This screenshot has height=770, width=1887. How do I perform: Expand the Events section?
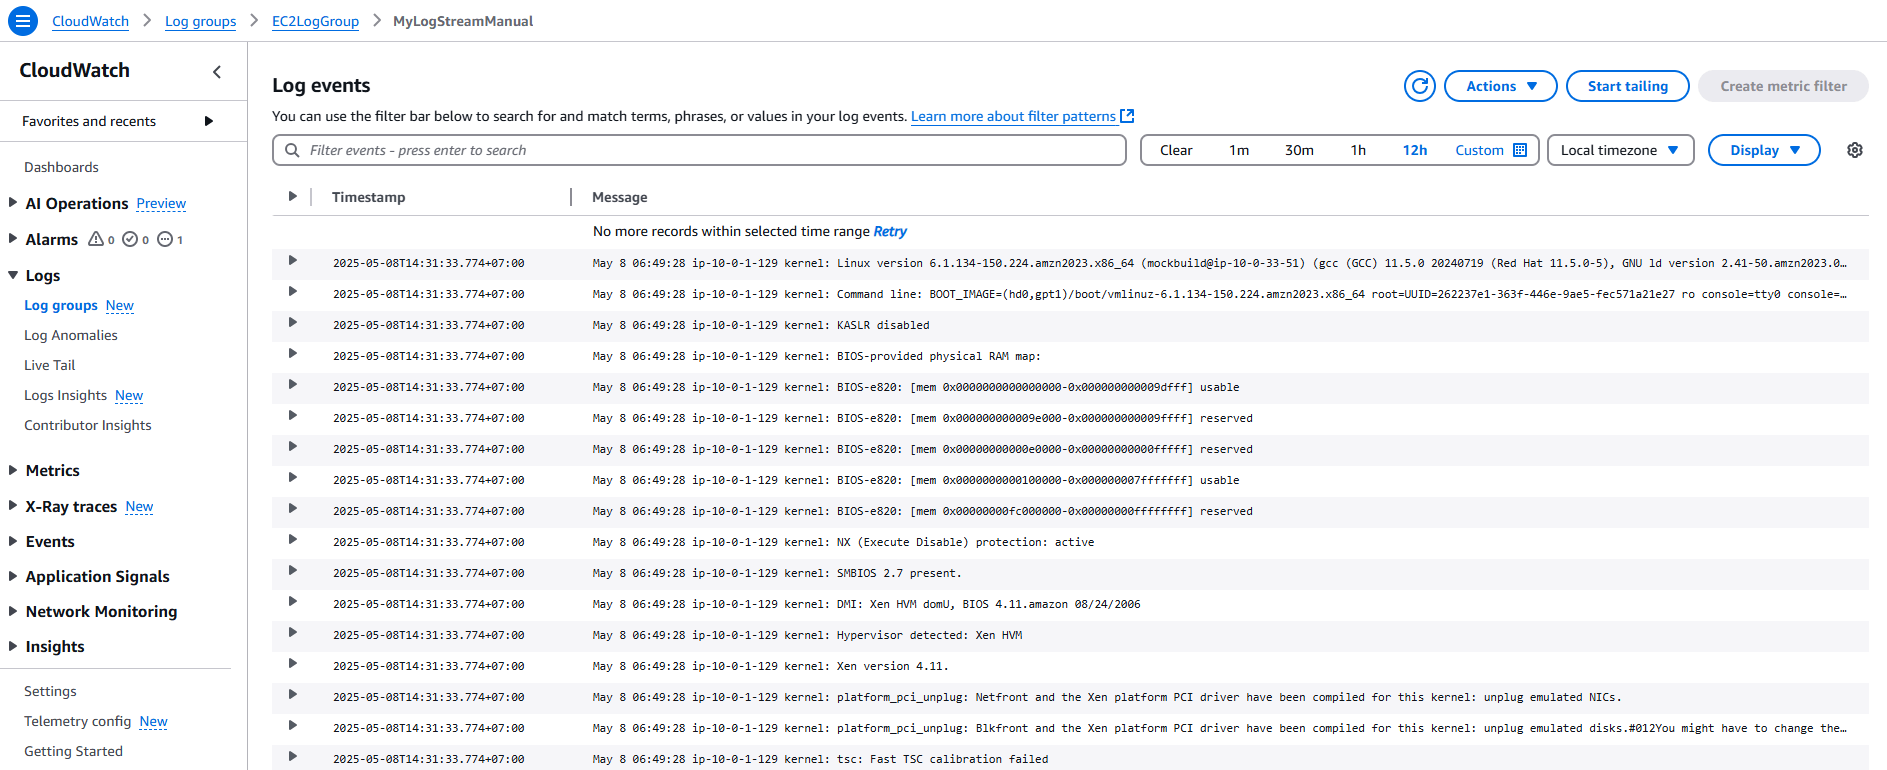click(x=13, y=541)
